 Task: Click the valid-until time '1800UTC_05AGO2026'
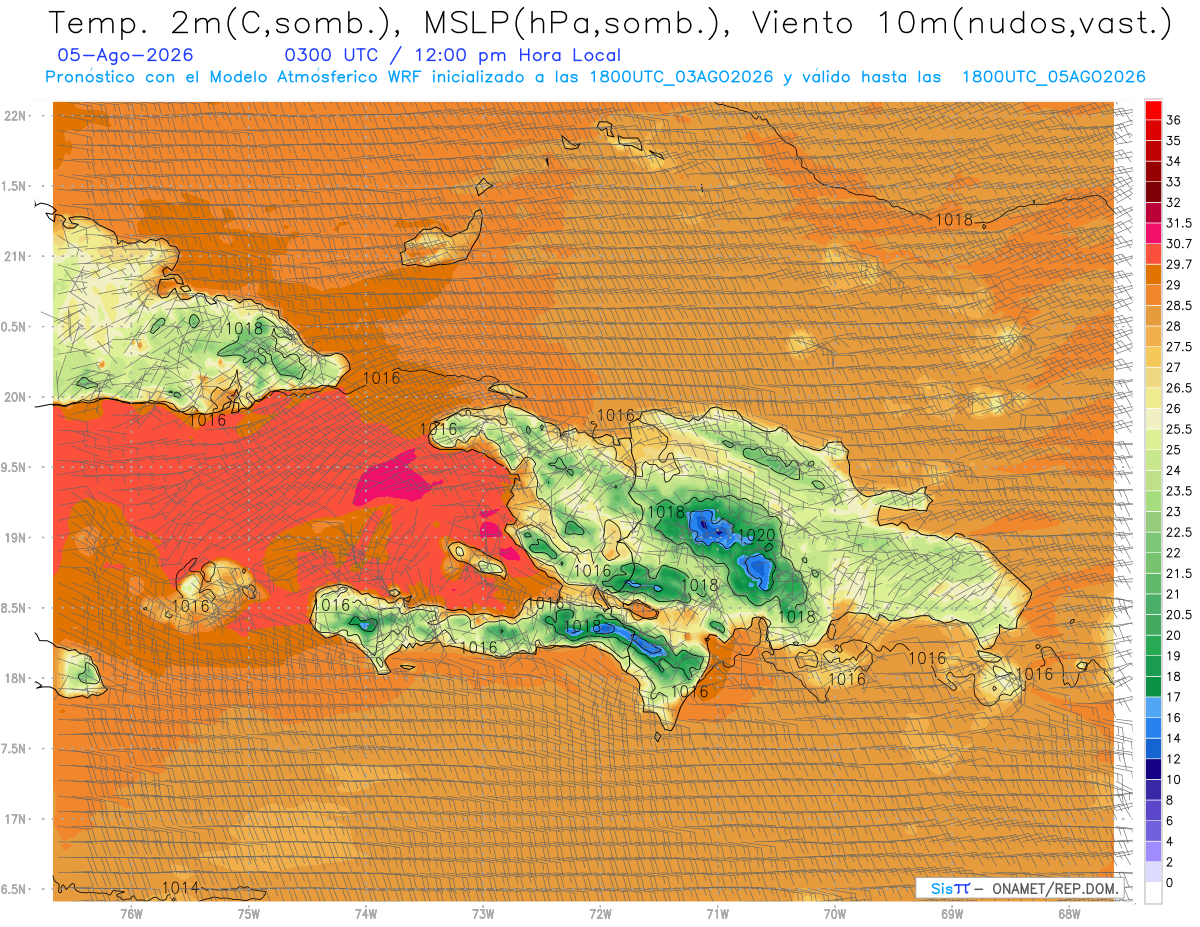[x=1053, y=77]
